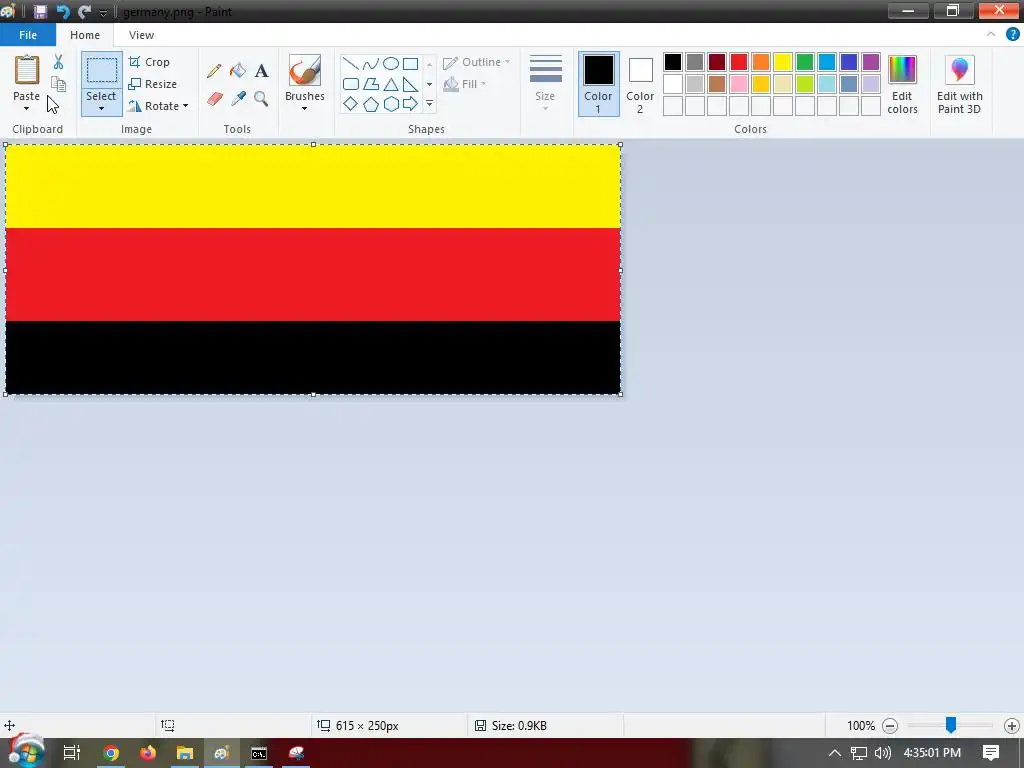Activate Color 1 foreground selector

point(598,84)
